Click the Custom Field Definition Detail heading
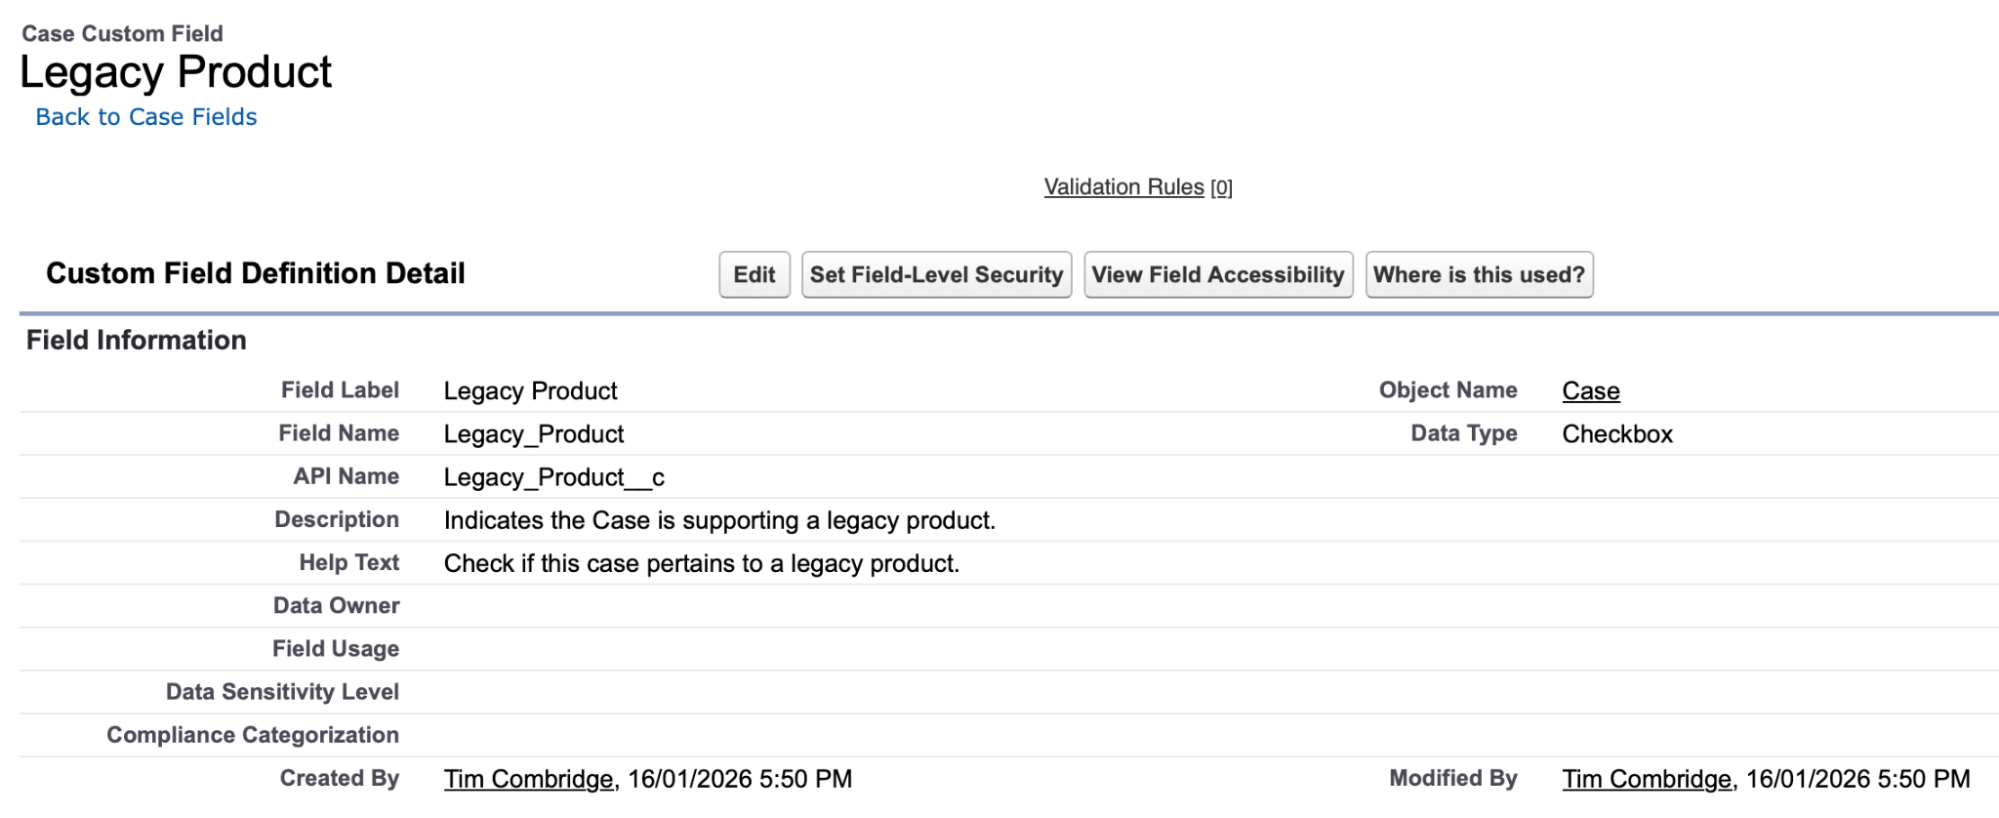1999x818 pixels. click(x=255, y=273)
